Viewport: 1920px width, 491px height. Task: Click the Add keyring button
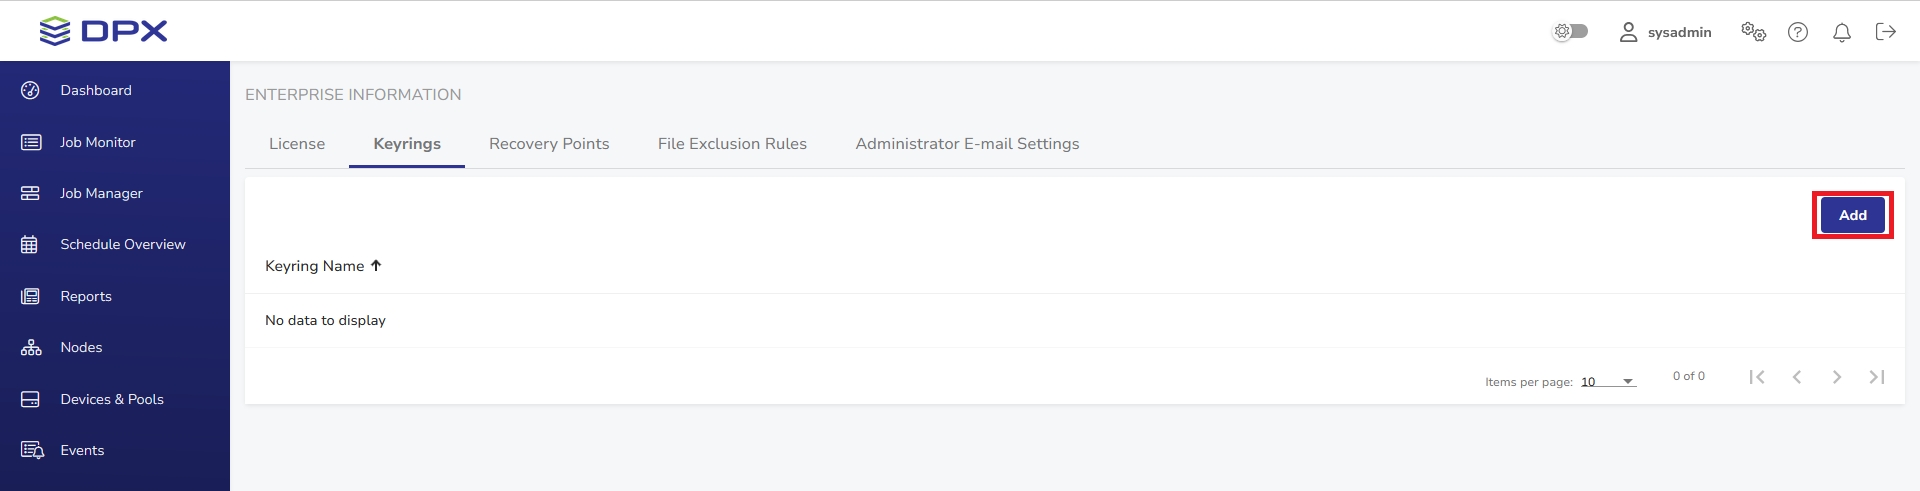click(x=1853, y=215)
